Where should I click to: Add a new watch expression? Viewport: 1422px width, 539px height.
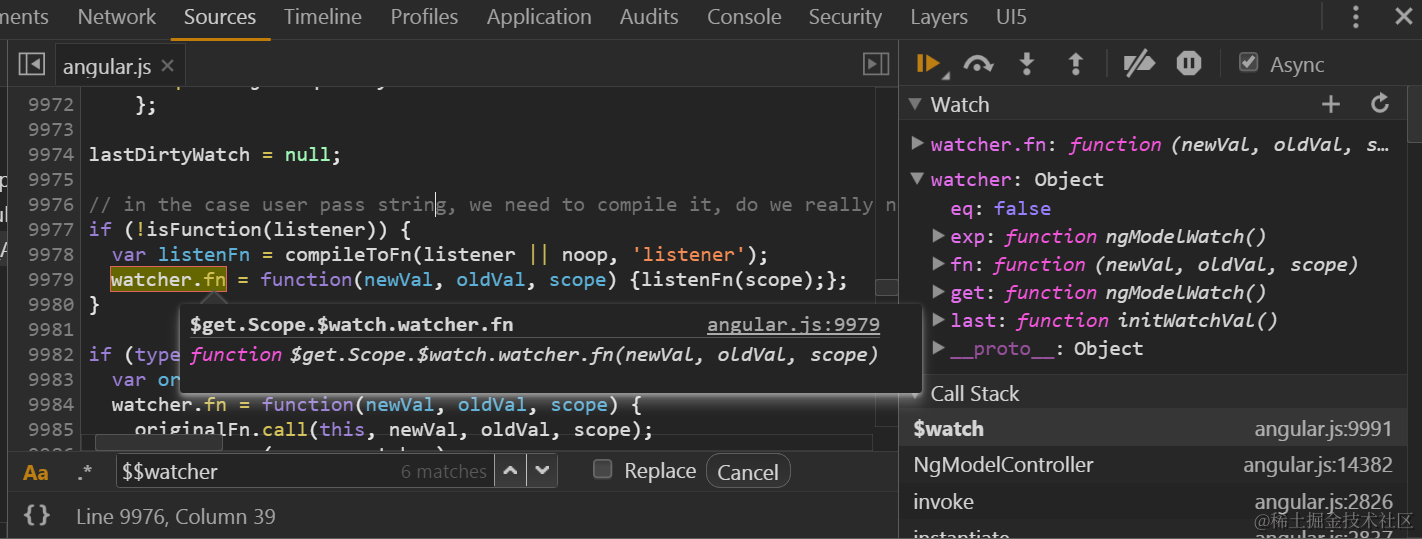coord(1330,104)
